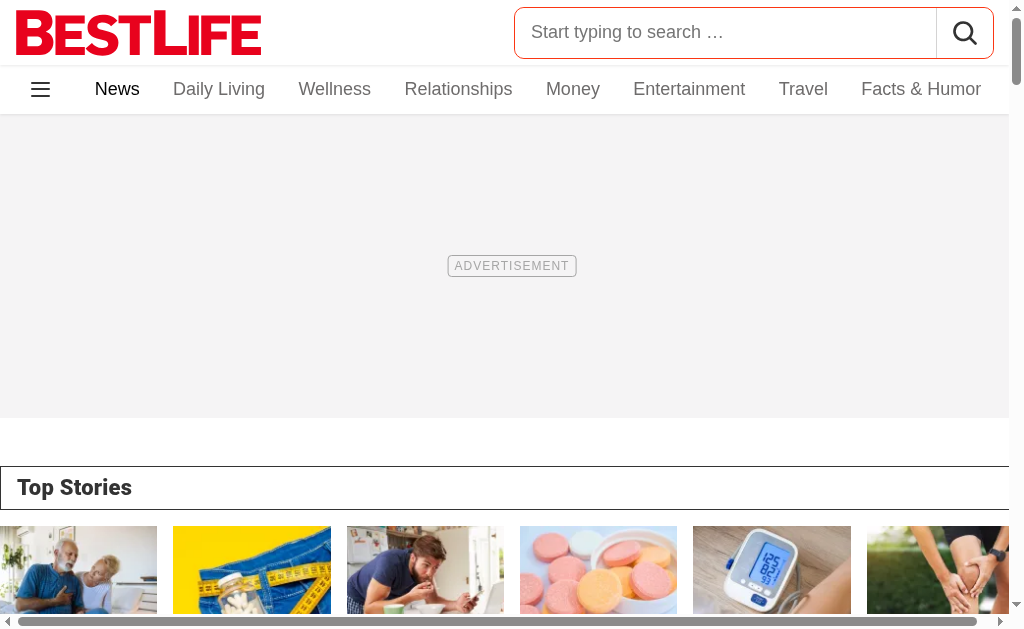Open the News section
Screen dimensions: 1024x629
[x=117, y=89]
